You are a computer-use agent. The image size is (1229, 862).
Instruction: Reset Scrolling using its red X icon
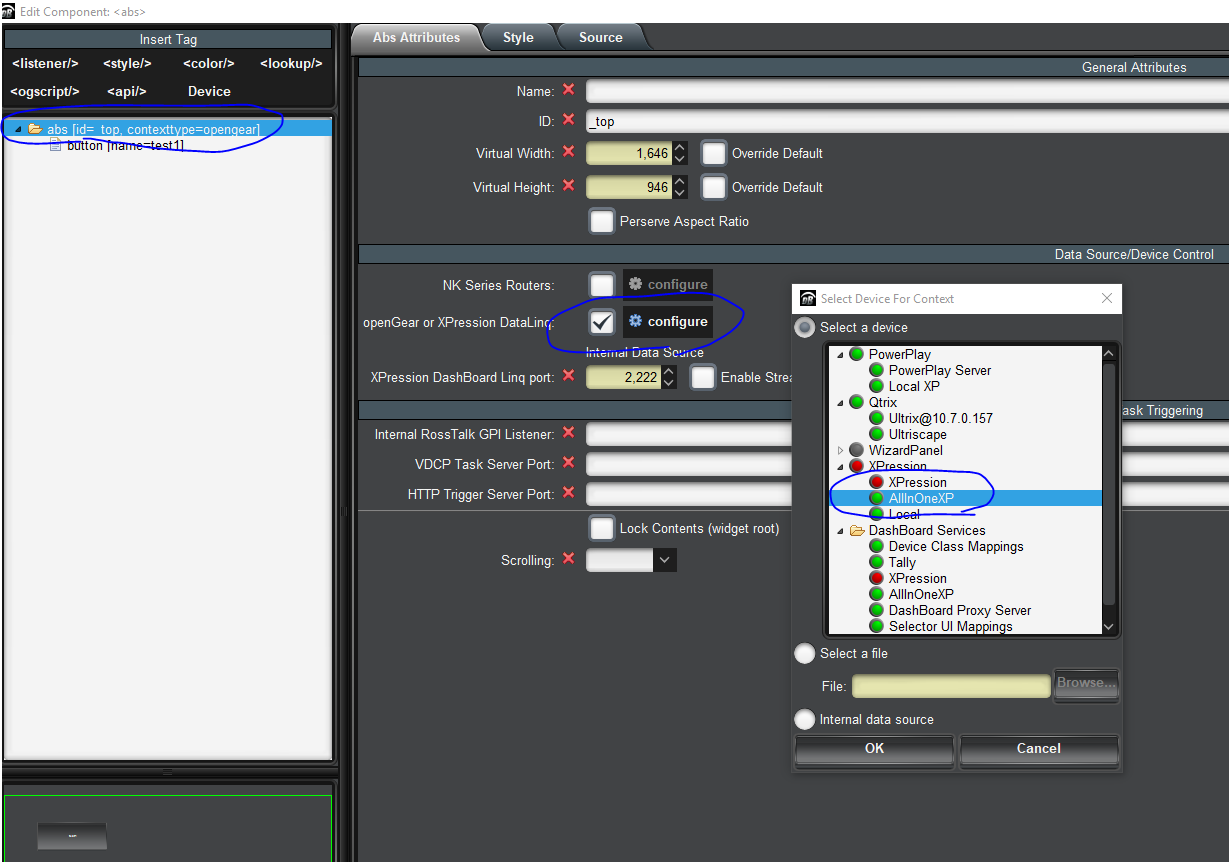[568, 559]
